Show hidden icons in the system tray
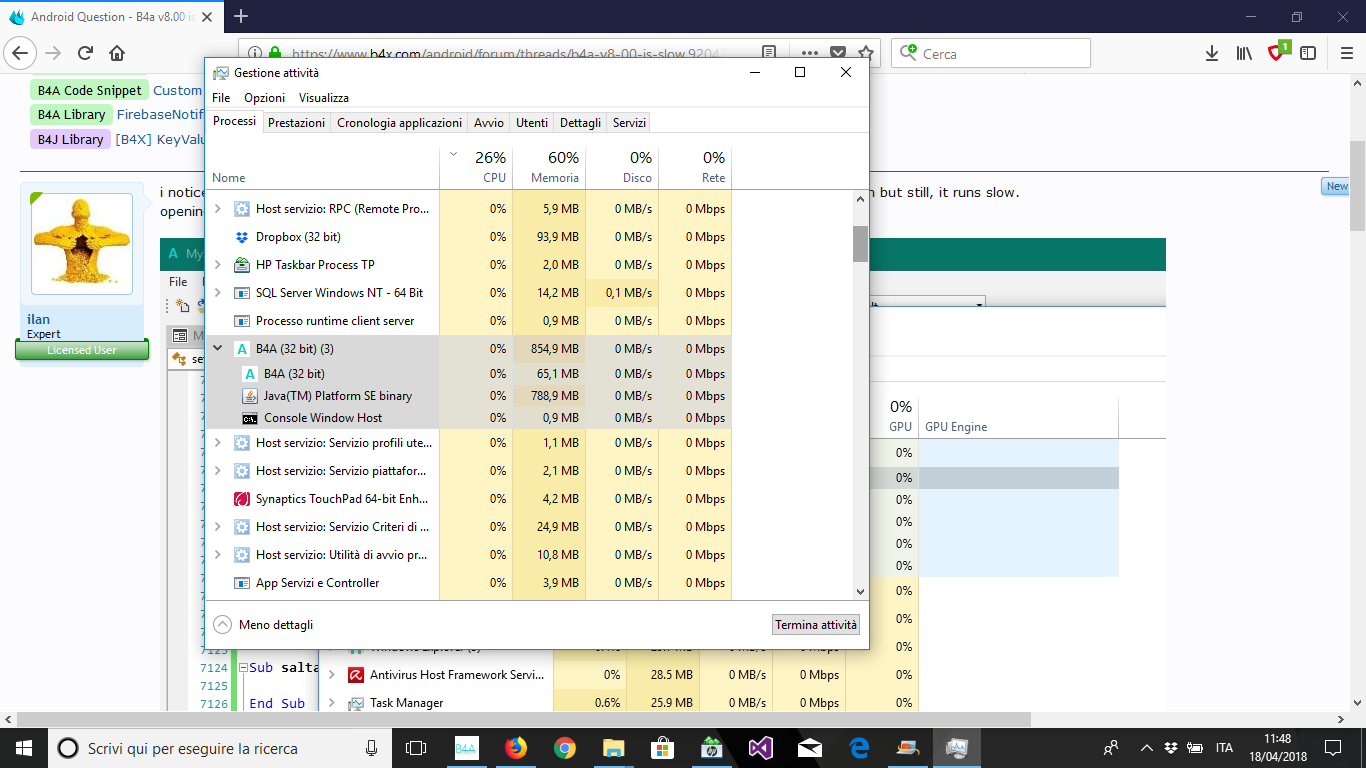The image size is (1366, 768). [x=1146, y=747]
